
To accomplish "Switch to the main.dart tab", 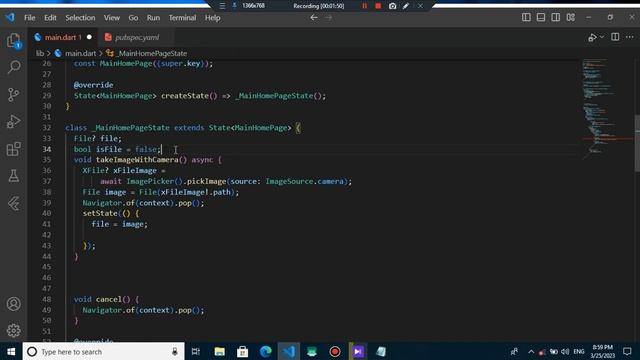I will [x=63, y=37].
